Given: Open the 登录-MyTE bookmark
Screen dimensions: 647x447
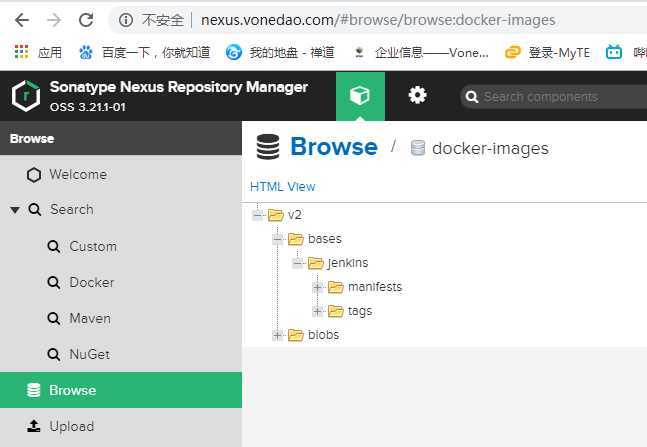Looking at the screenshot, I should coord(547,52).
